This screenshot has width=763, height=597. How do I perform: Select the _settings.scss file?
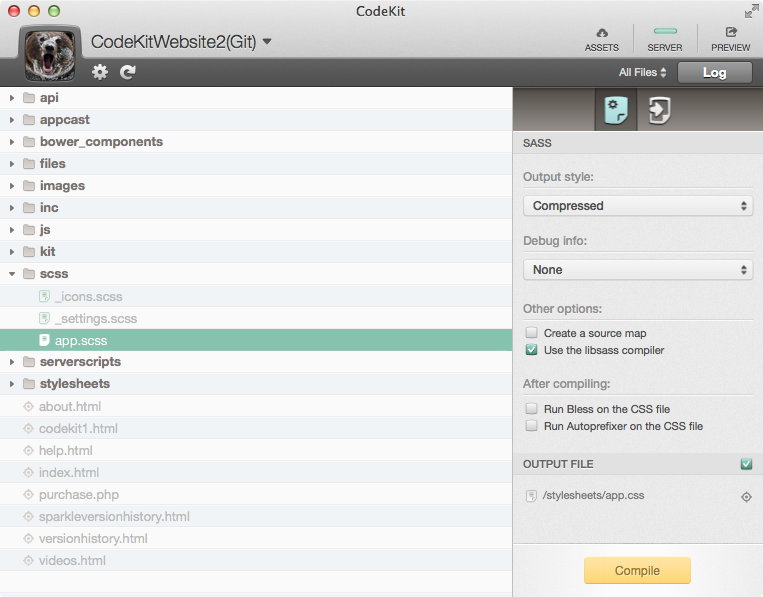[x=95, y=318]
